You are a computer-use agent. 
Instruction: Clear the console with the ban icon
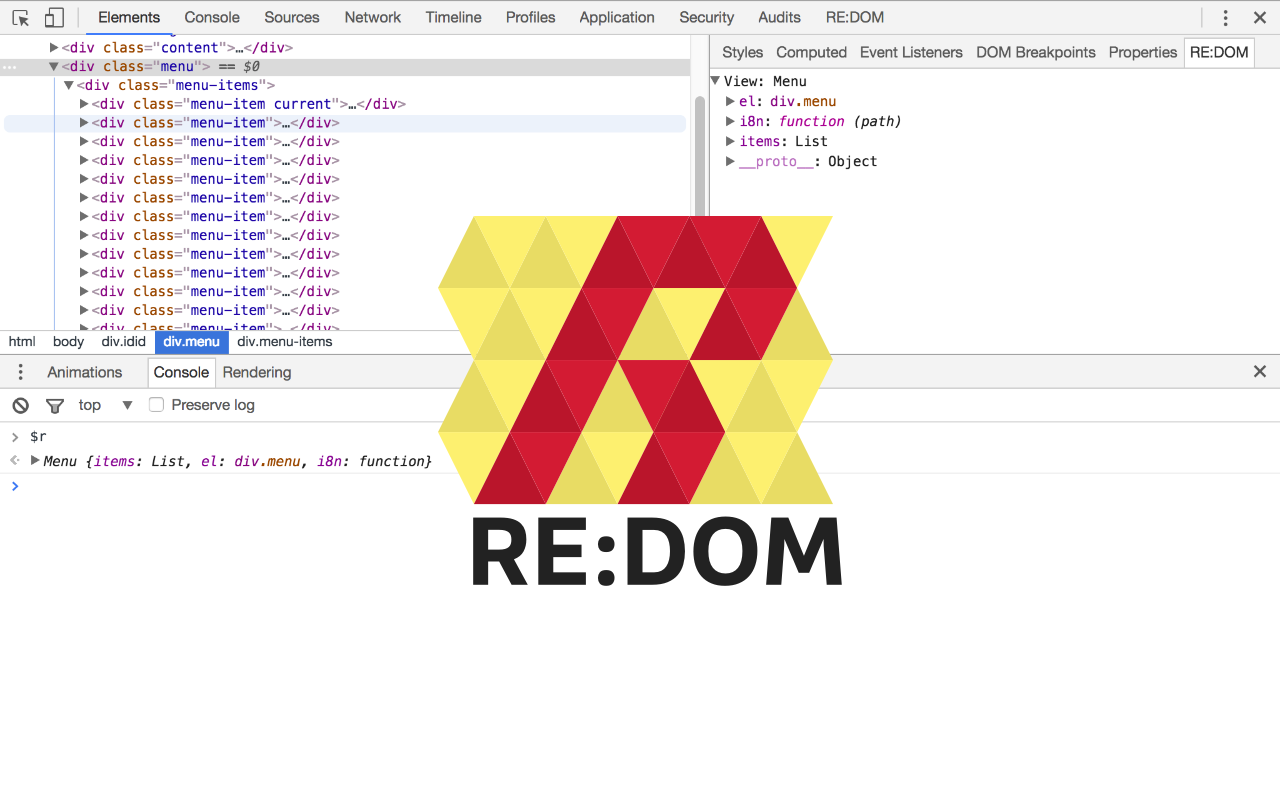20,405
